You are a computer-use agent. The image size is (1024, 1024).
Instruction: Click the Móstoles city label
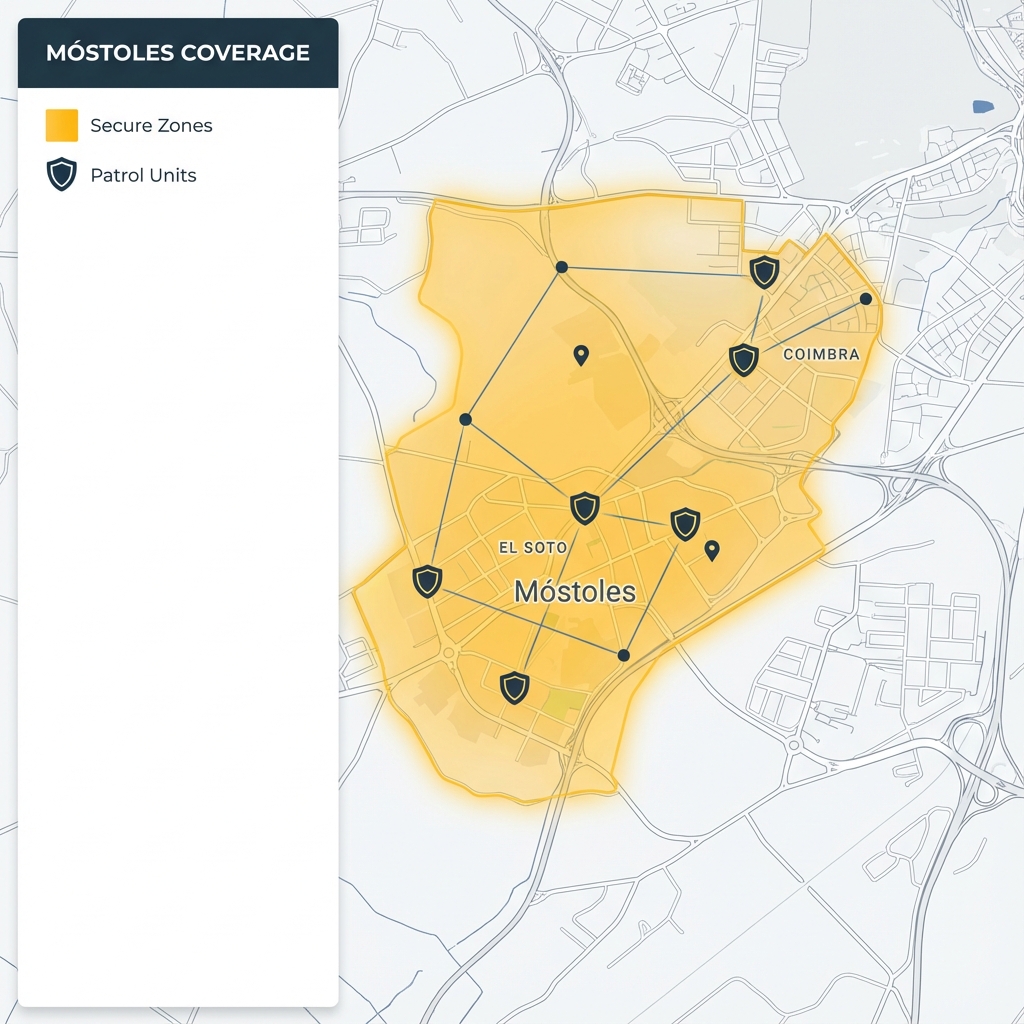point(574,592)
